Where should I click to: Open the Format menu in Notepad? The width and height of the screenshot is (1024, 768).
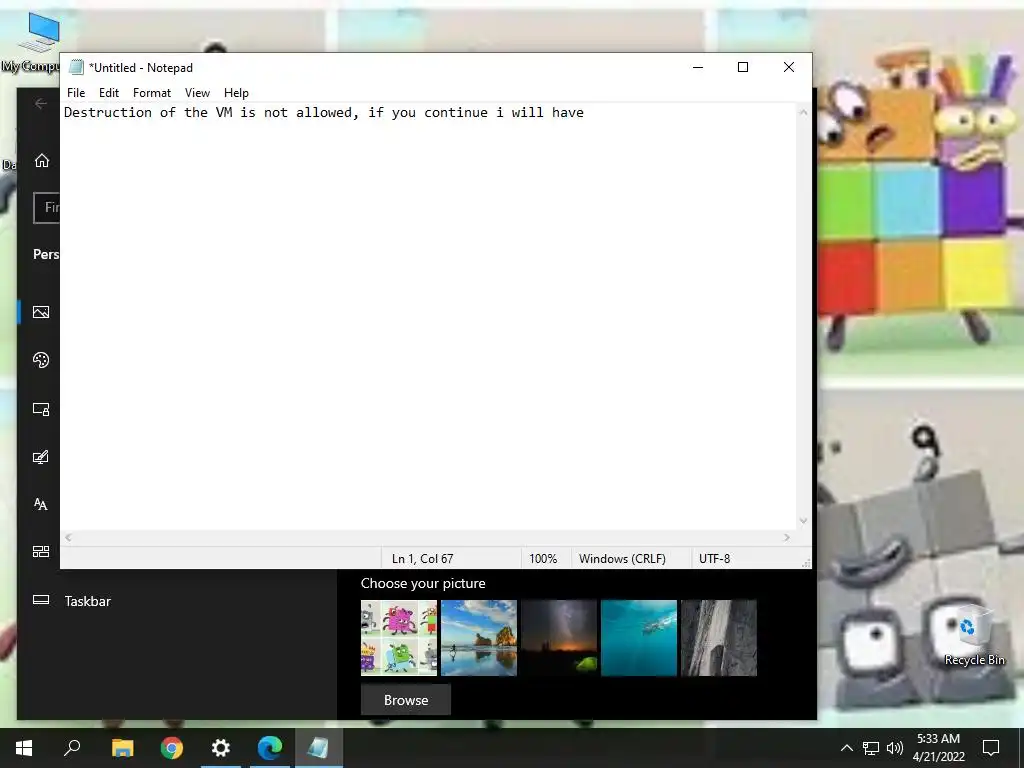click(152, 93)
